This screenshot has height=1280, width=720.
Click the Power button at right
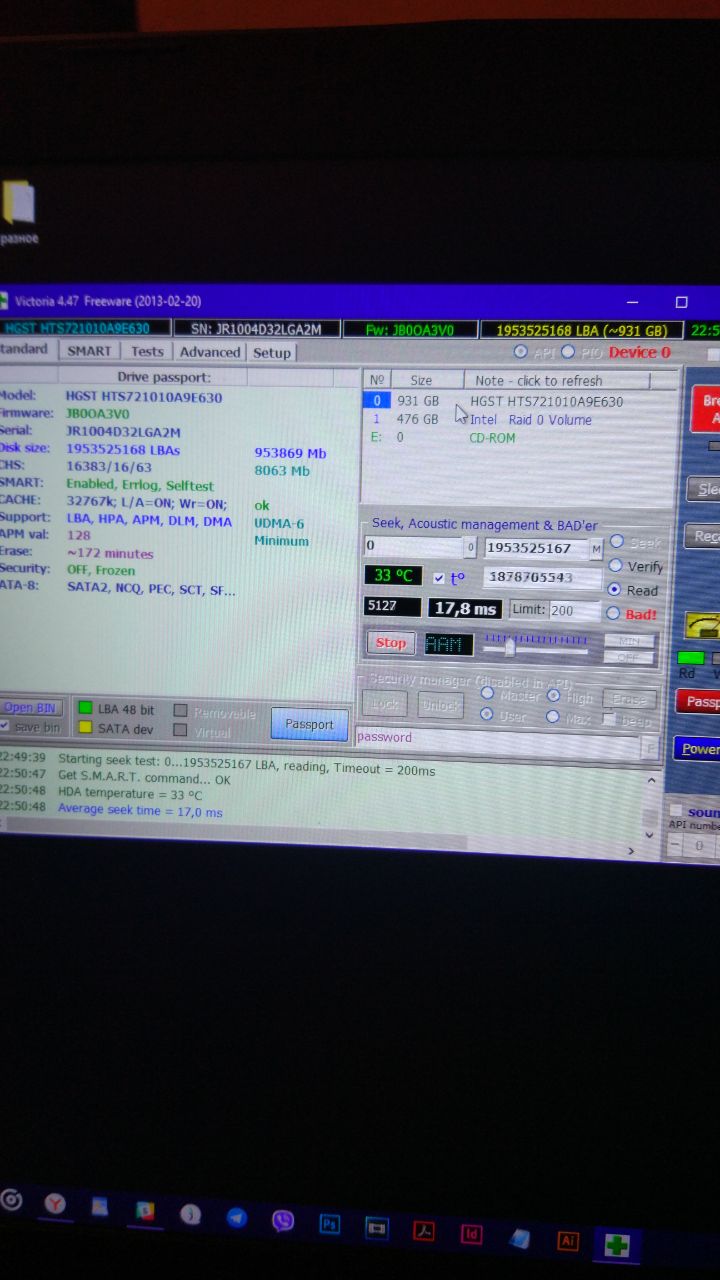click(698, 748)
